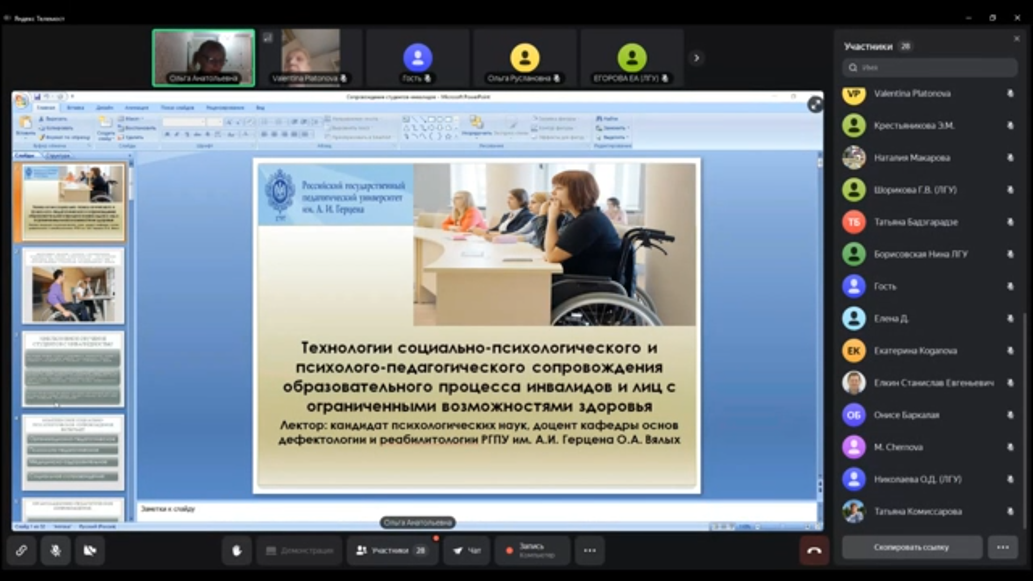The width and height of the screenshot is (1033, 581).
Task: Click Valentina Platonova's avatar in participants list
Action: pyautogui.click(x=853, y=94)
